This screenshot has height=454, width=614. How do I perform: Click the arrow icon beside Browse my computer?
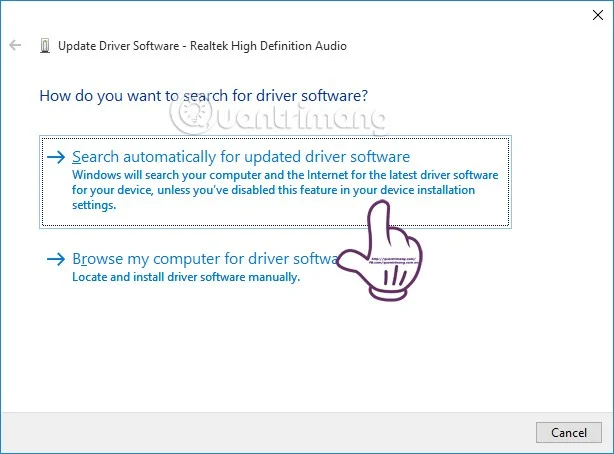coord(57,259)
